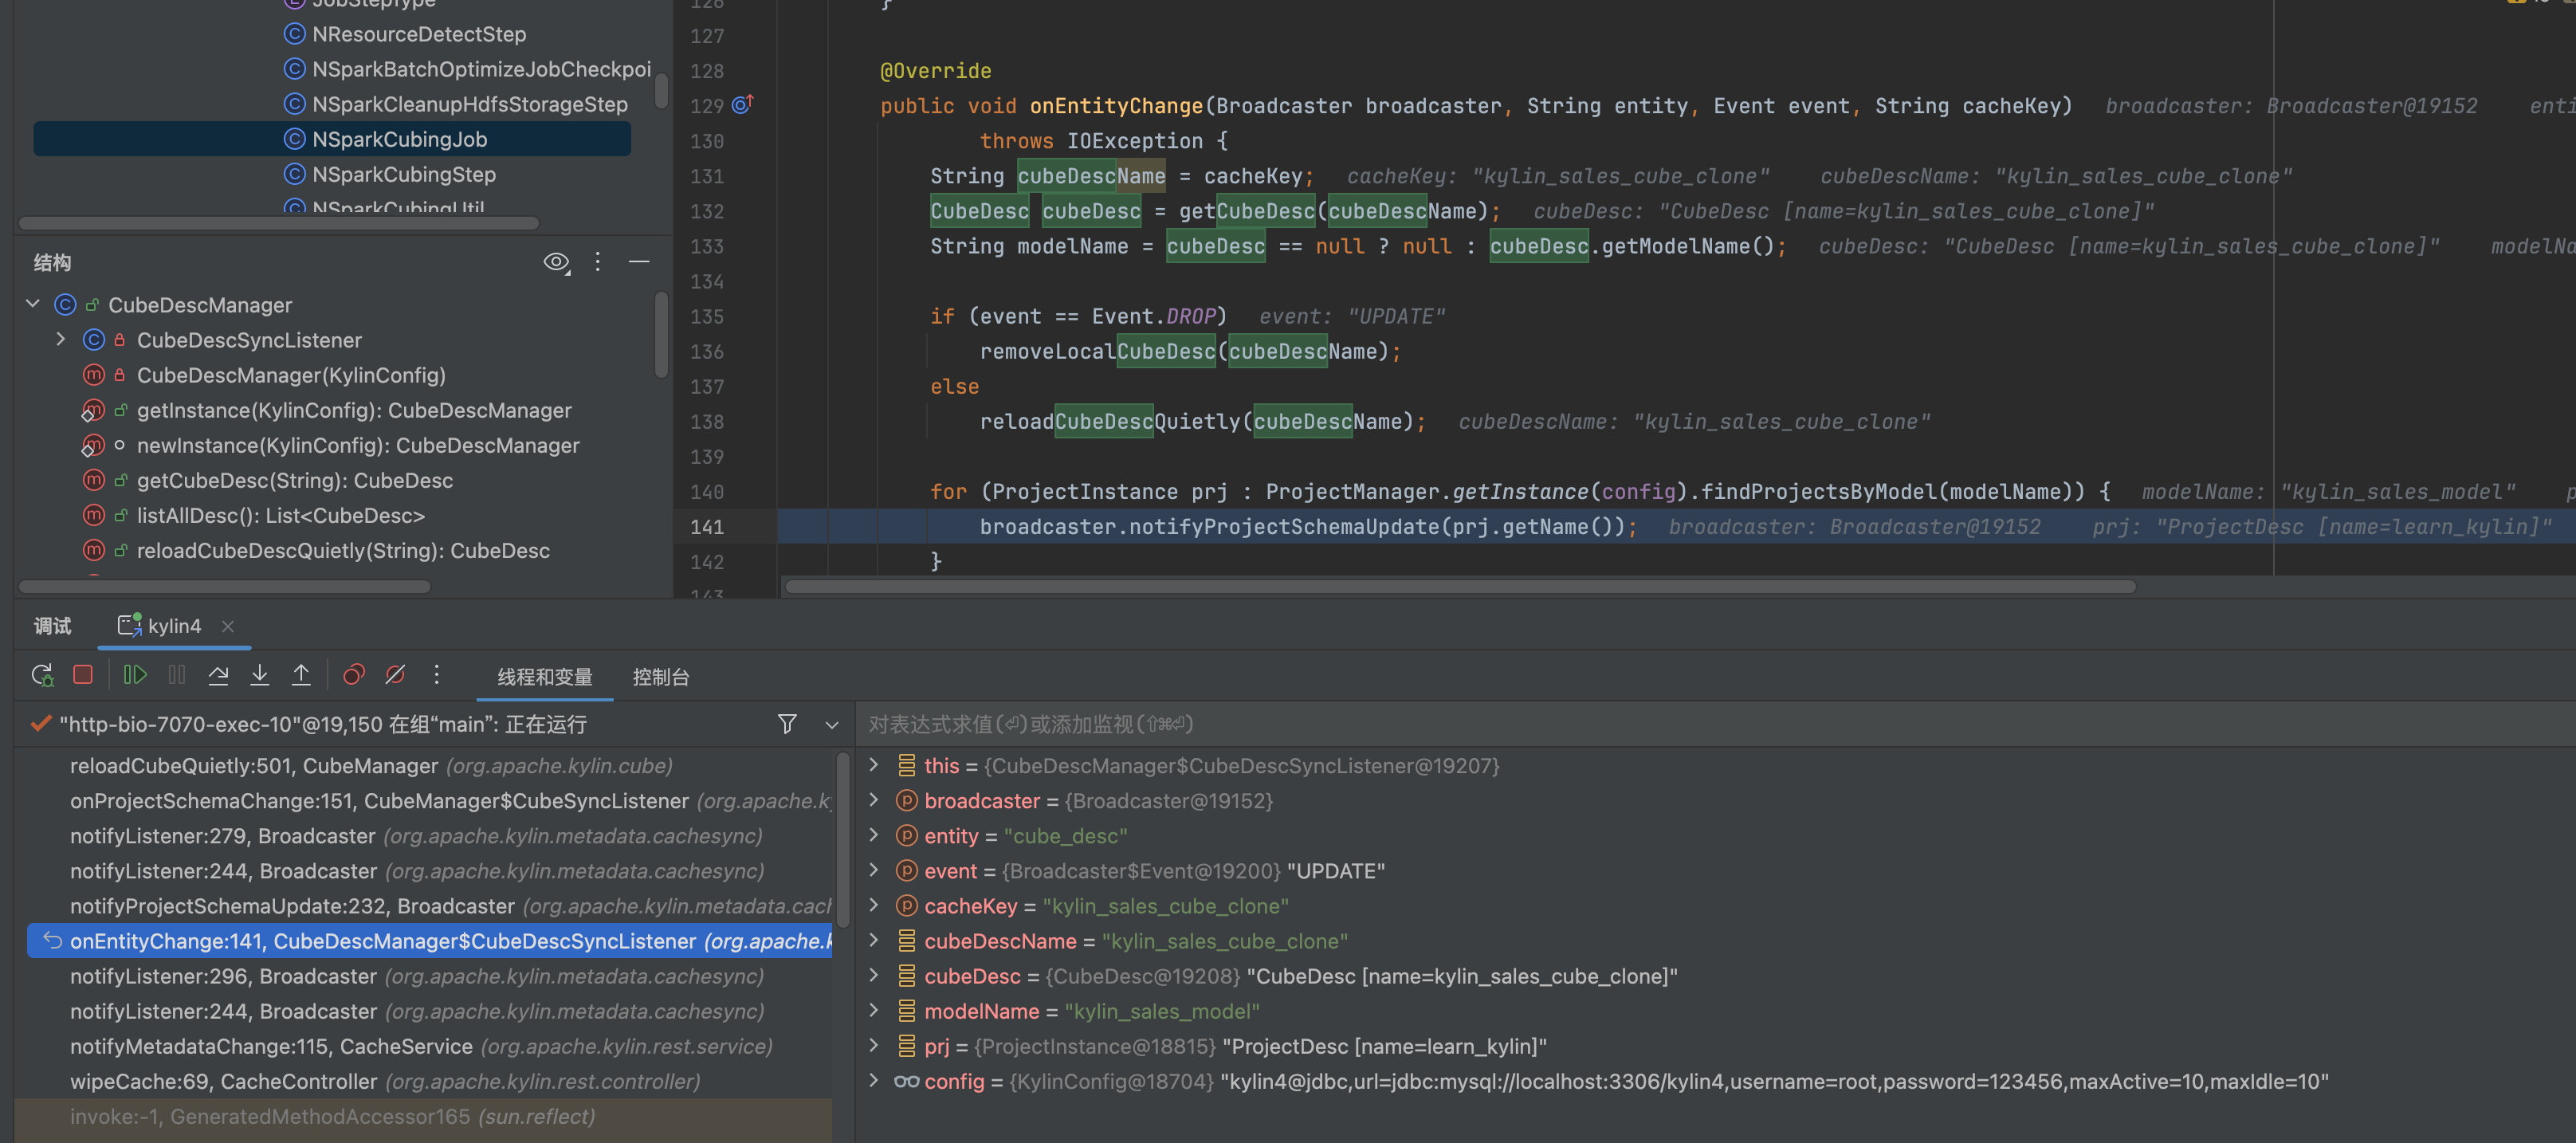The width and height of the screenshot is (2576, 1143).
Task: Open structure panel options menu
Action: (x=597, y=262)
